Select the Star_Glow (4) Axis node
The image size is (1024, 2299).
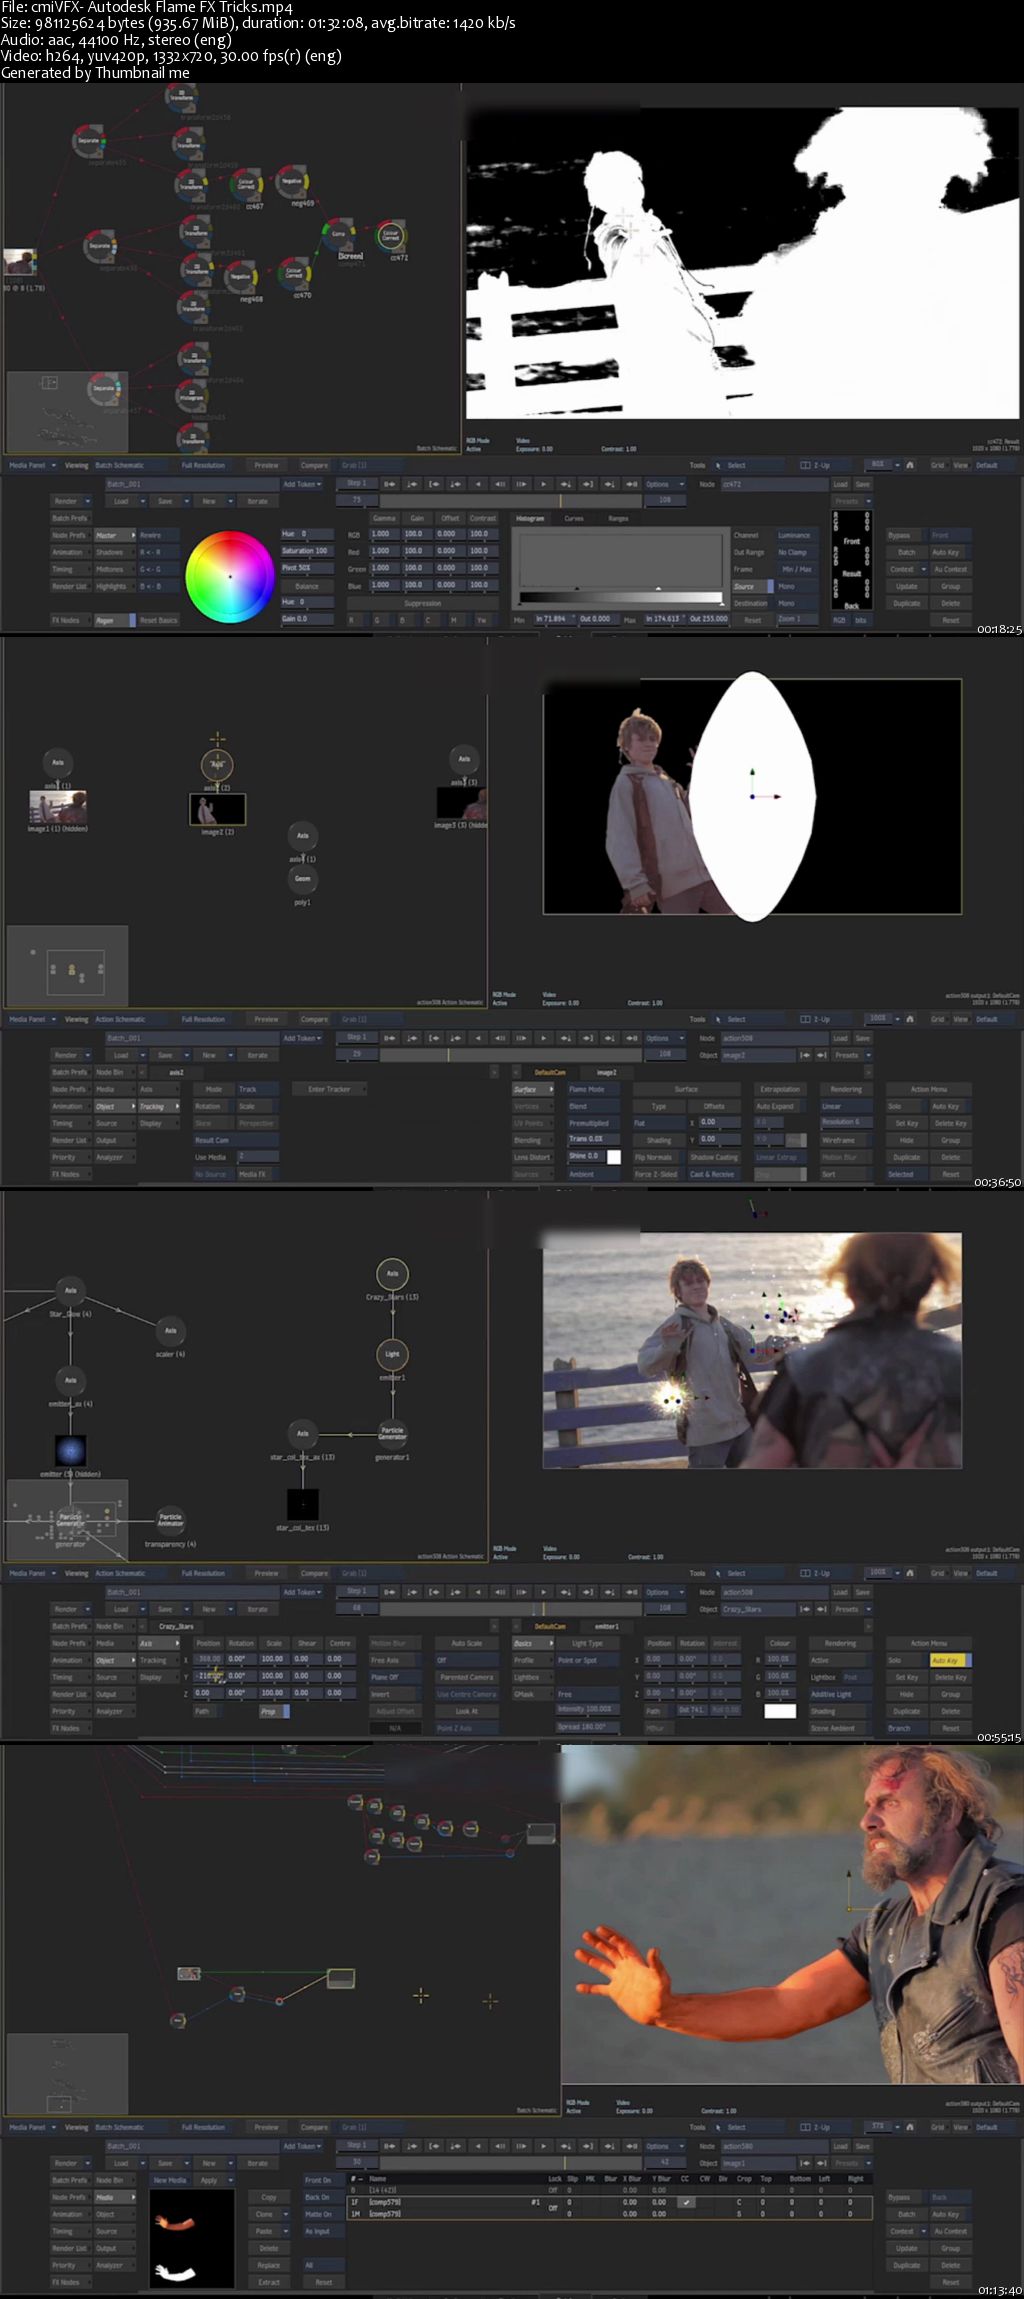70,1290
